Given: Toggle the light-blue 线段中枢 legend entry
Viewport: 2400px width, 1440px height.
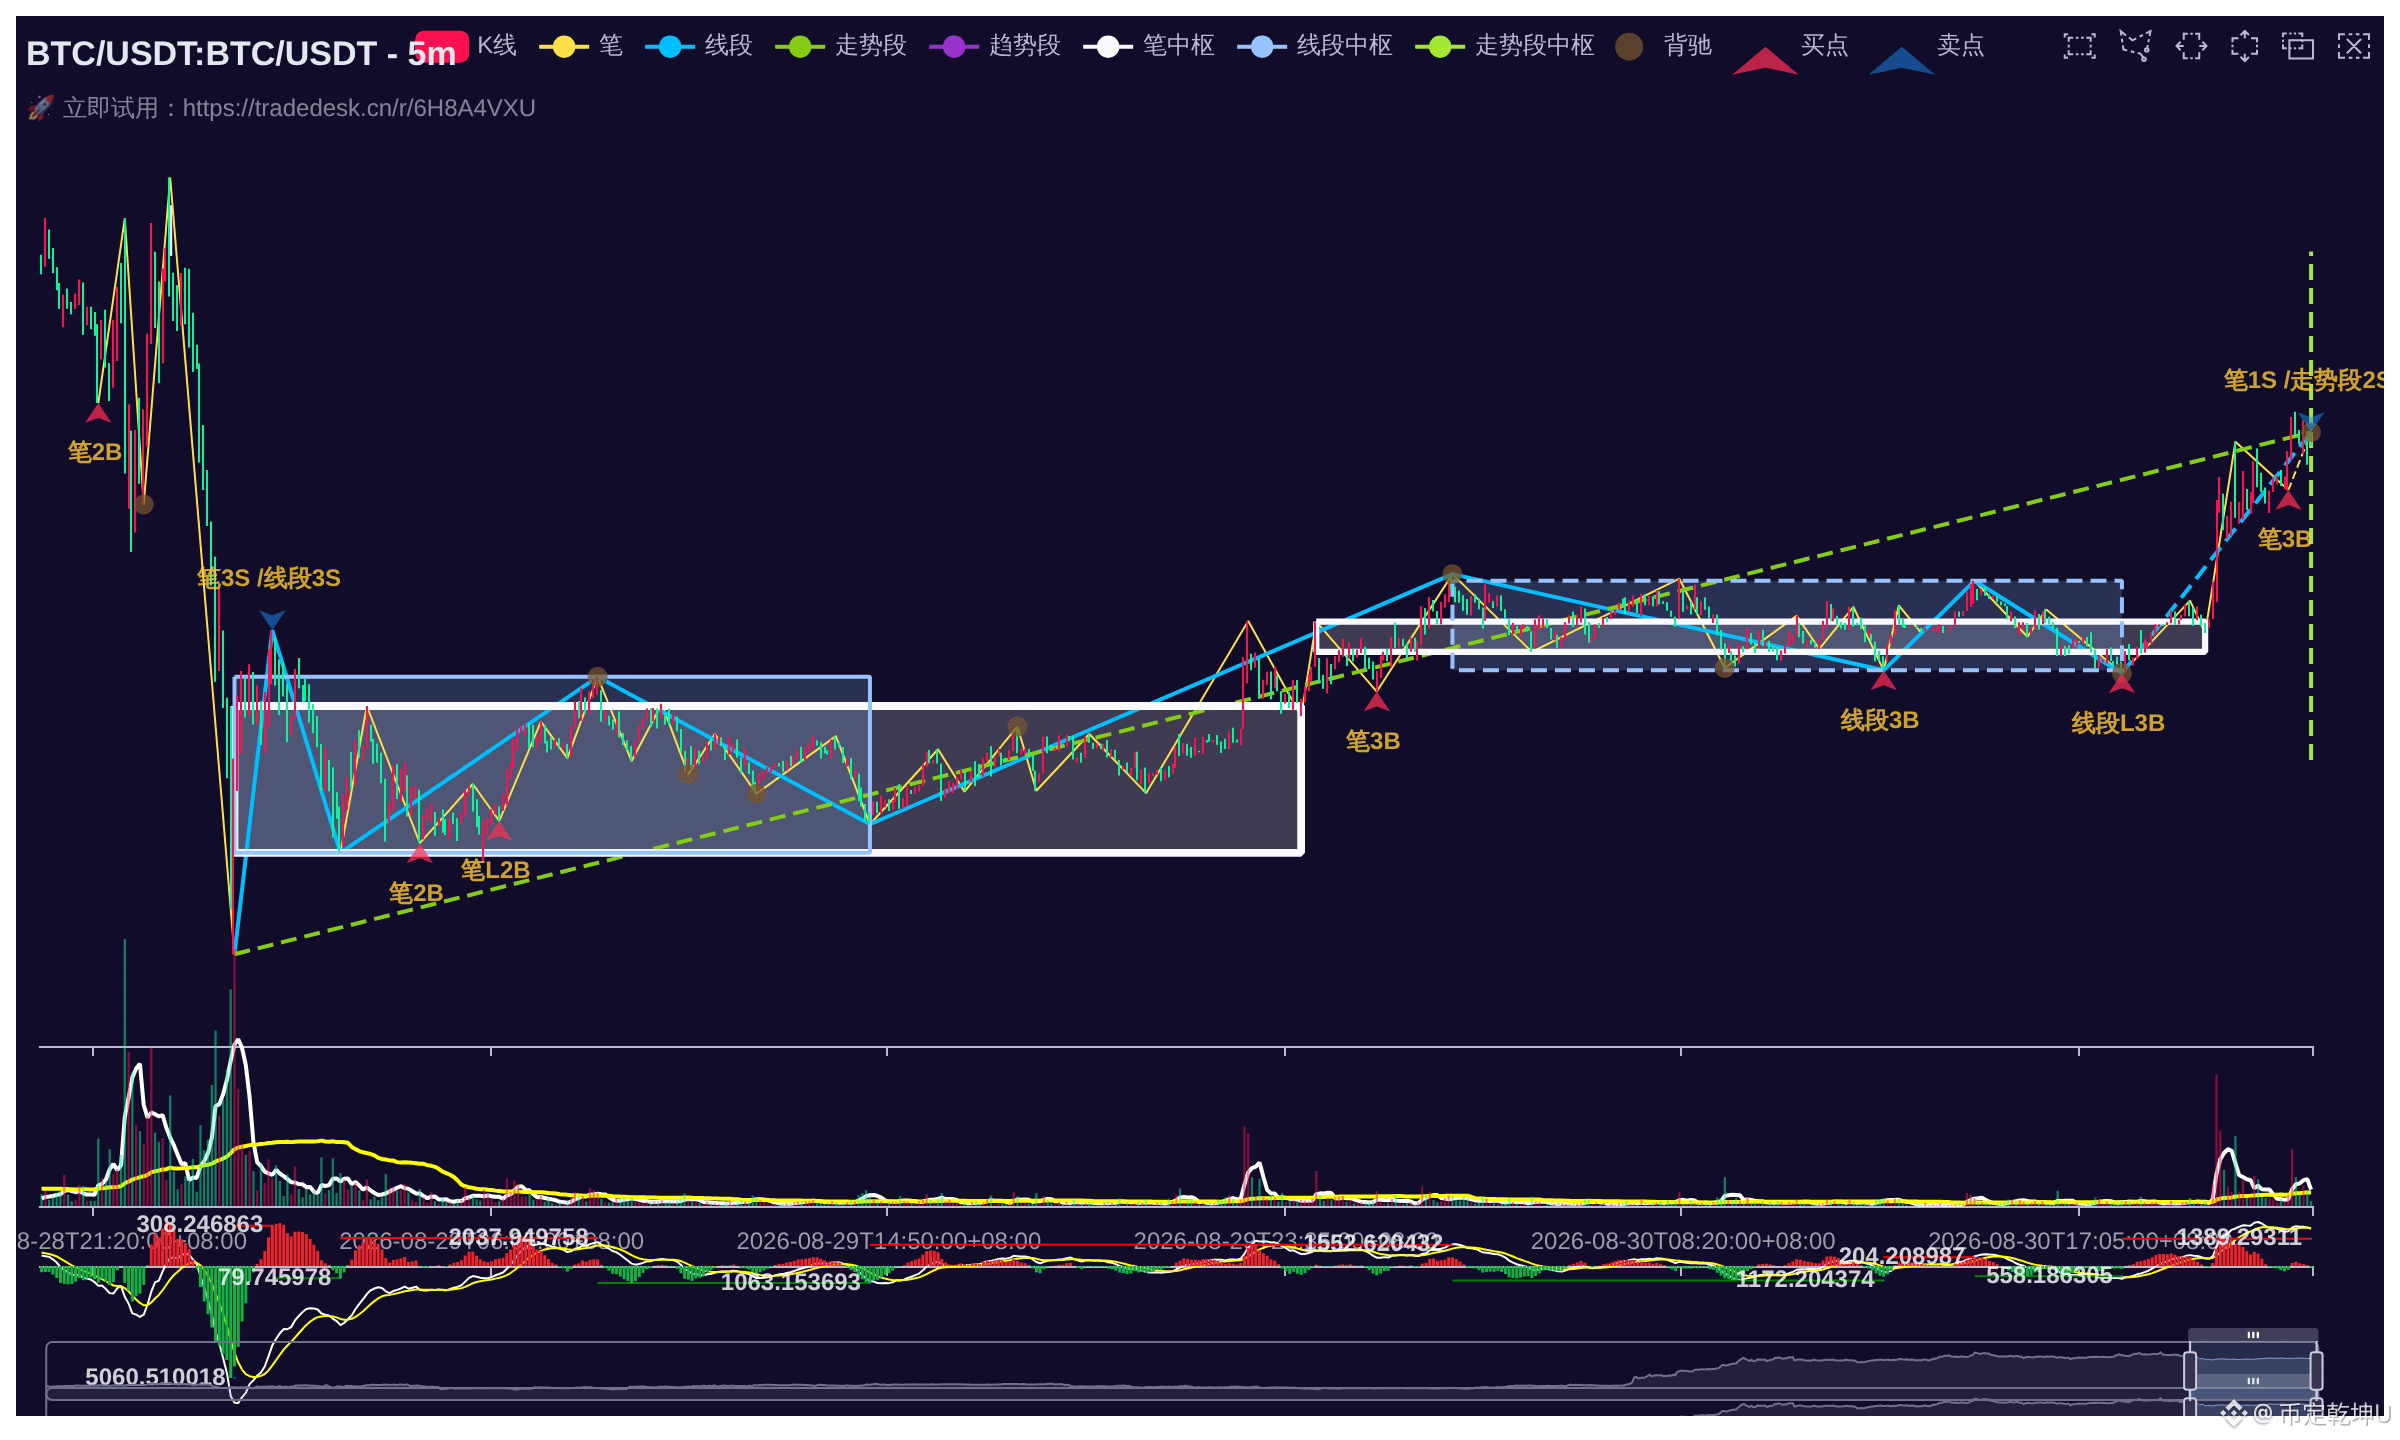Looking at the screenshot, I should point(1315,46).
